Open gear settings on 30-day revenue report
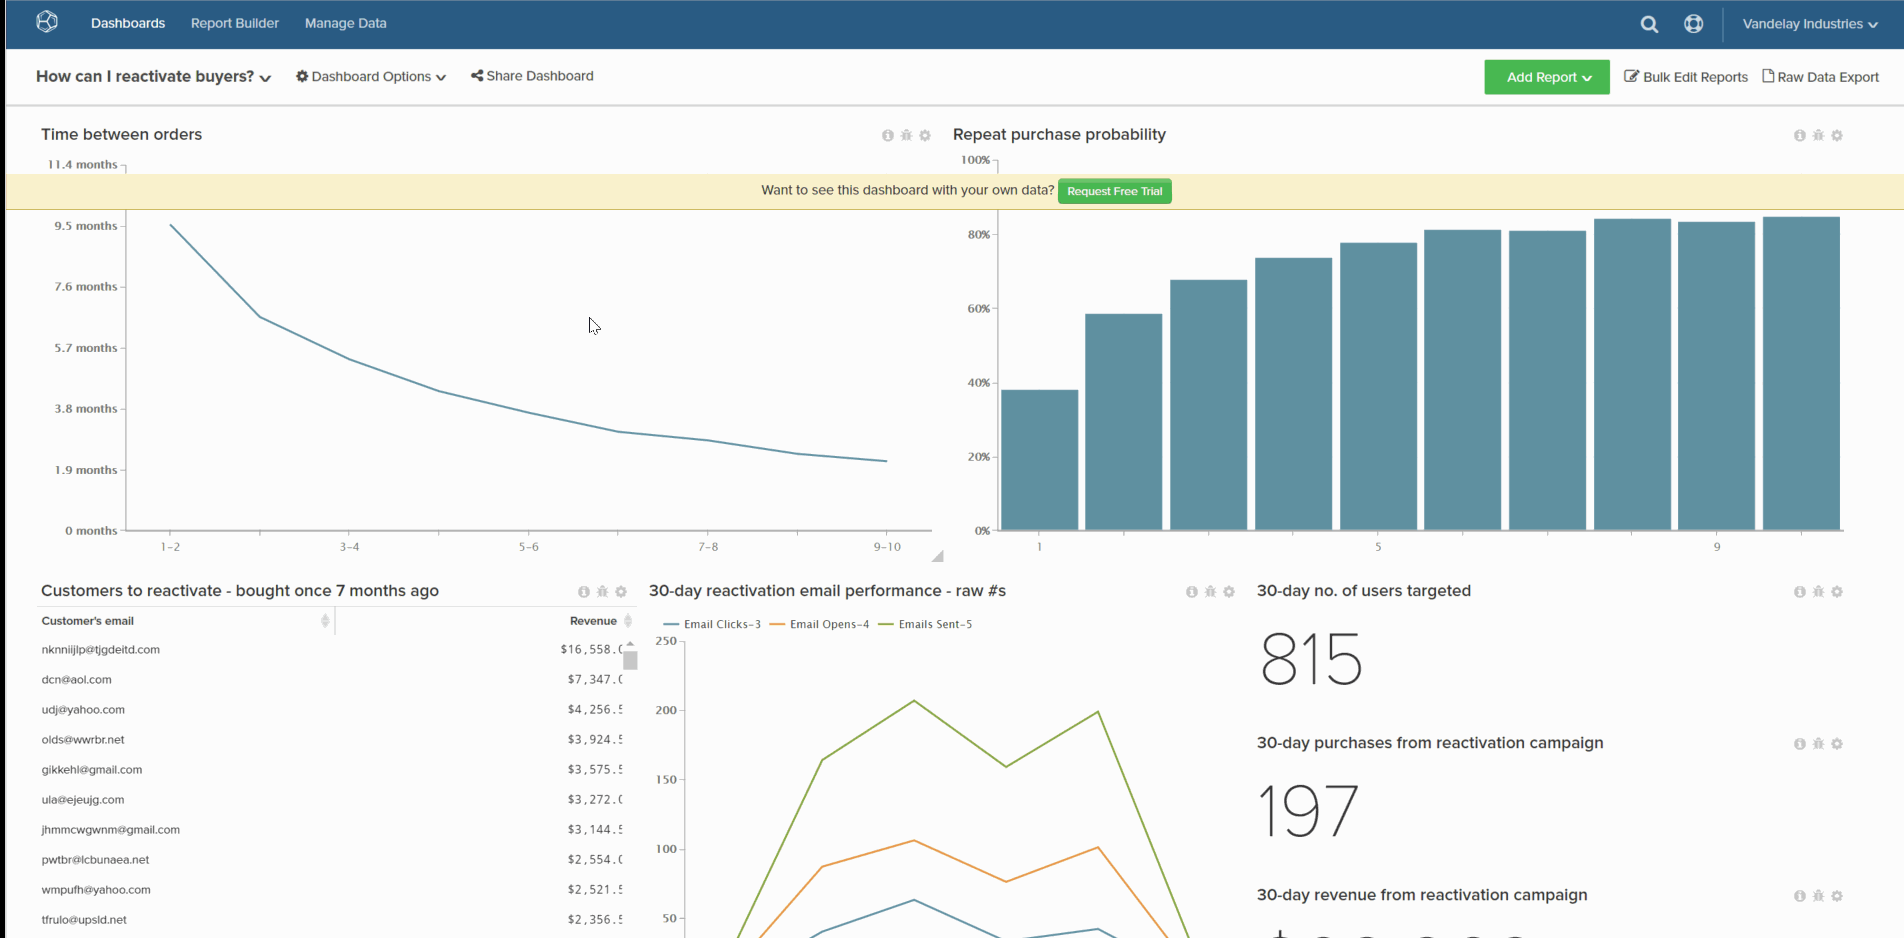 [x=1838, y=896]
